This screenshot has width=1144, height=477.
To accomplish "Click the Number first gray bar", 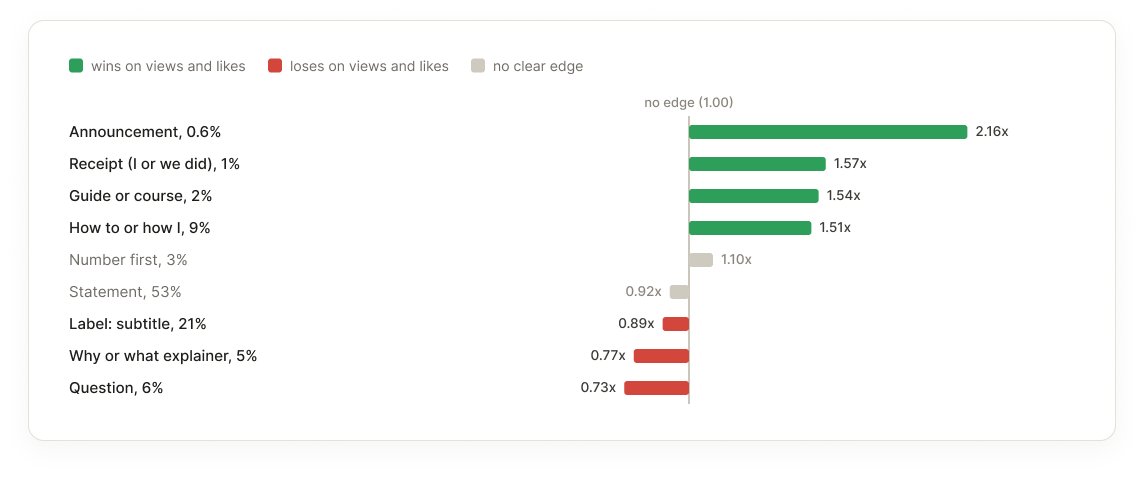I will tap(701, 260).
